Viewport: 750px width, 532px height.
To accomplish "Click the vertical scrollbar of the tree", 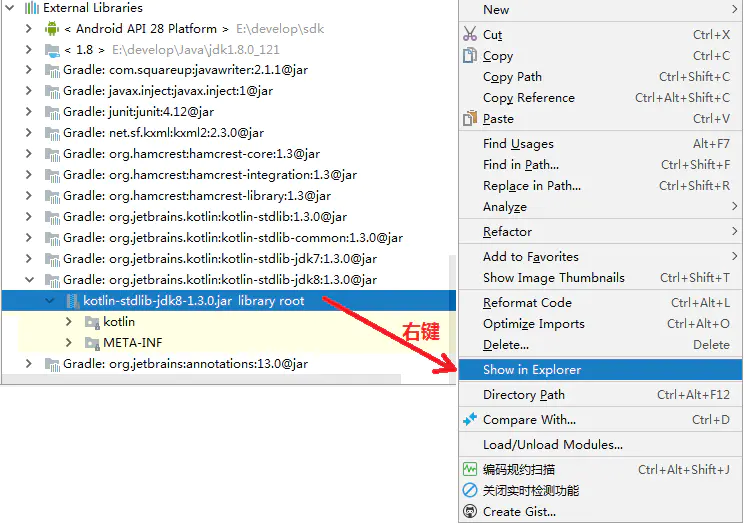I will pos(452,313).
